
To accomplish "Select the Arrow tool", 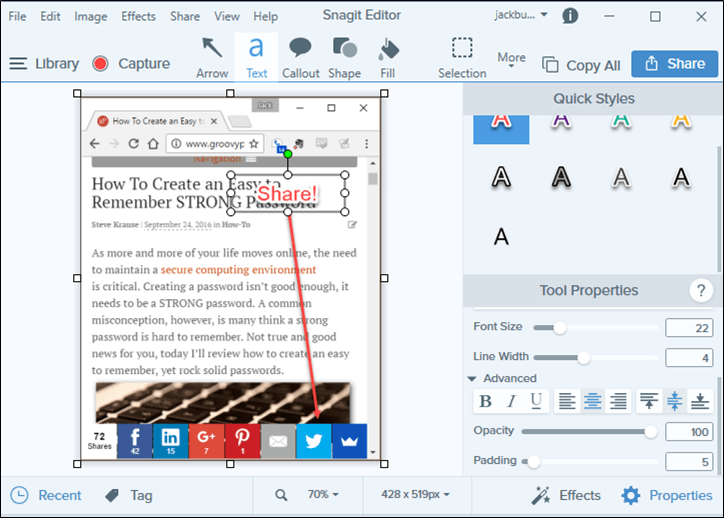I will click(x=212, y=58).
